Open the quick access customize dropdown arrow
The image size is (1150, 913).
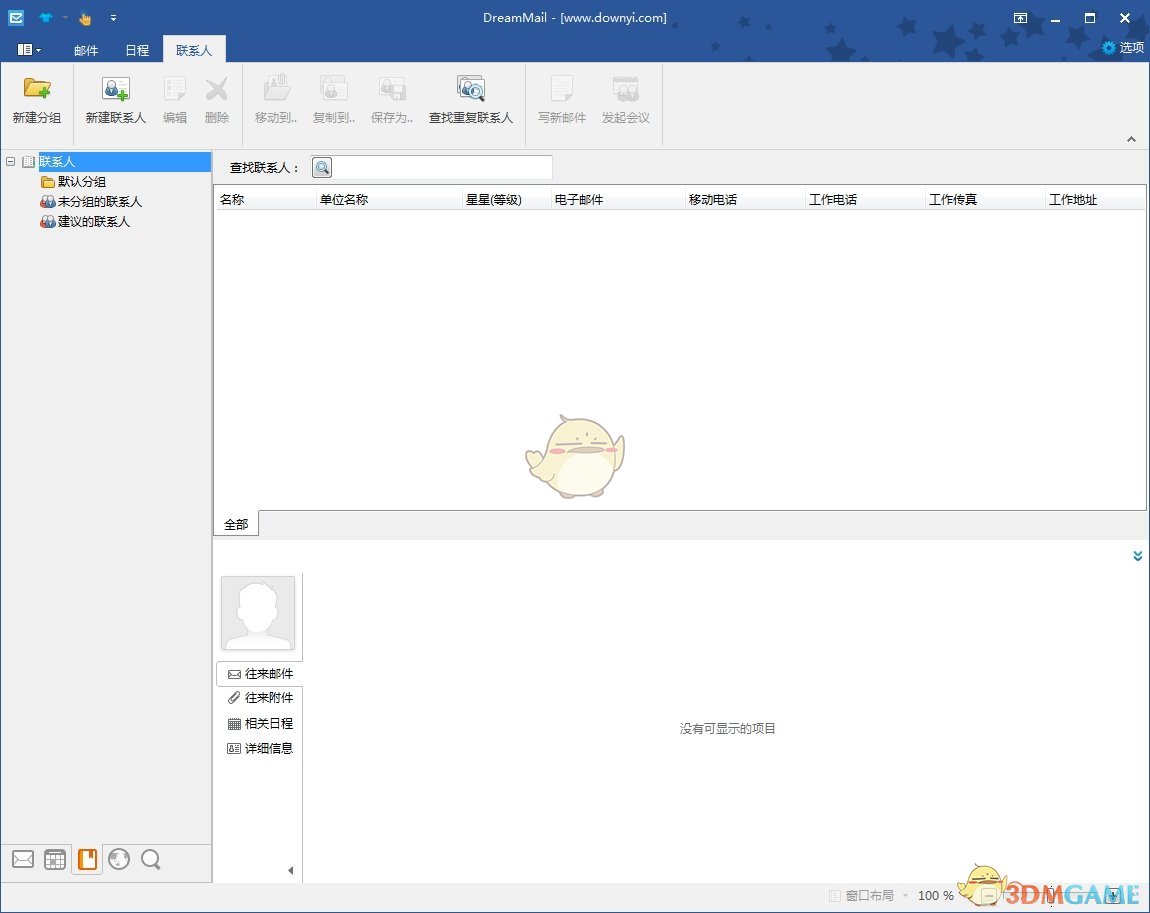tap(113, 18)
